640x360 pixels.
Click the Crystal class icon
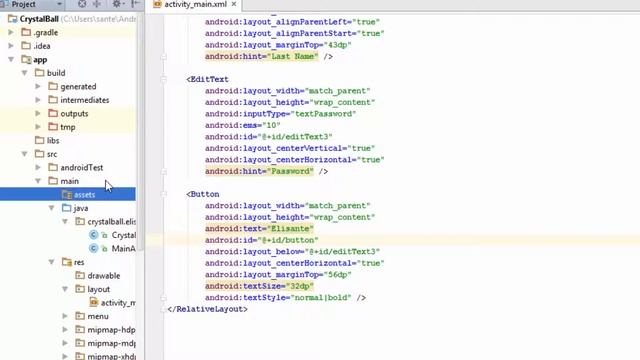point(93,235)
